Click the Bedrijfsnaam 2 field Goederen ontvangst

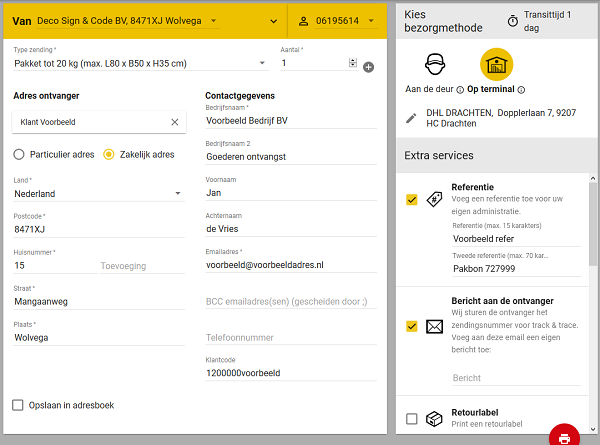[291, 157]
